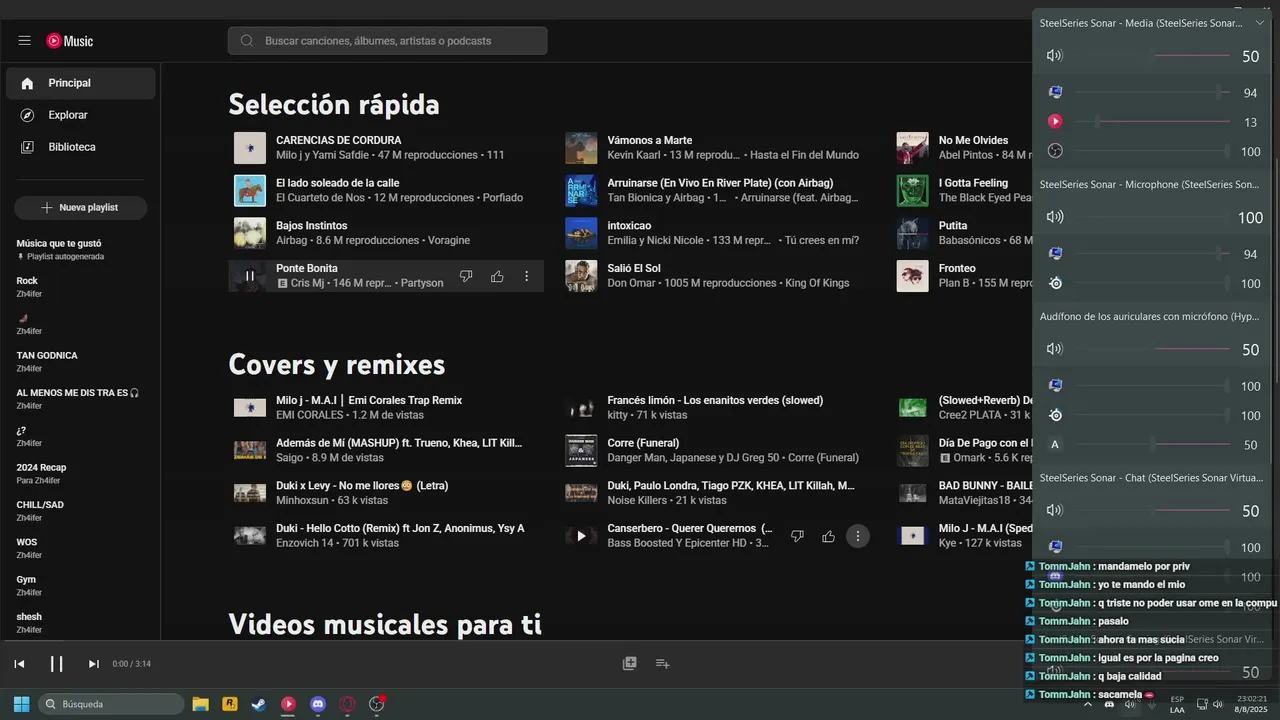
Task: Open the hamburger guide menu
Action: click(24, 41)
